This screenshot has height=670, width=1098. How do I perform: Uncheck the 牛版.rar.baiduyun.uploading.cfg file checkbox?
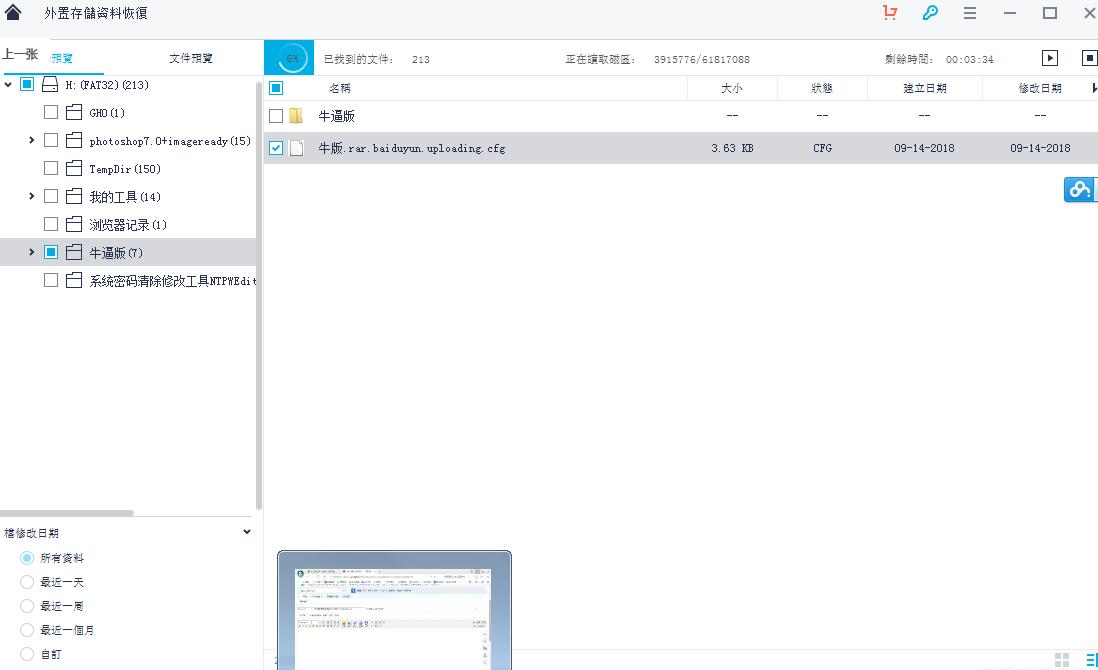pyautogui.click(x=276, y=148)
